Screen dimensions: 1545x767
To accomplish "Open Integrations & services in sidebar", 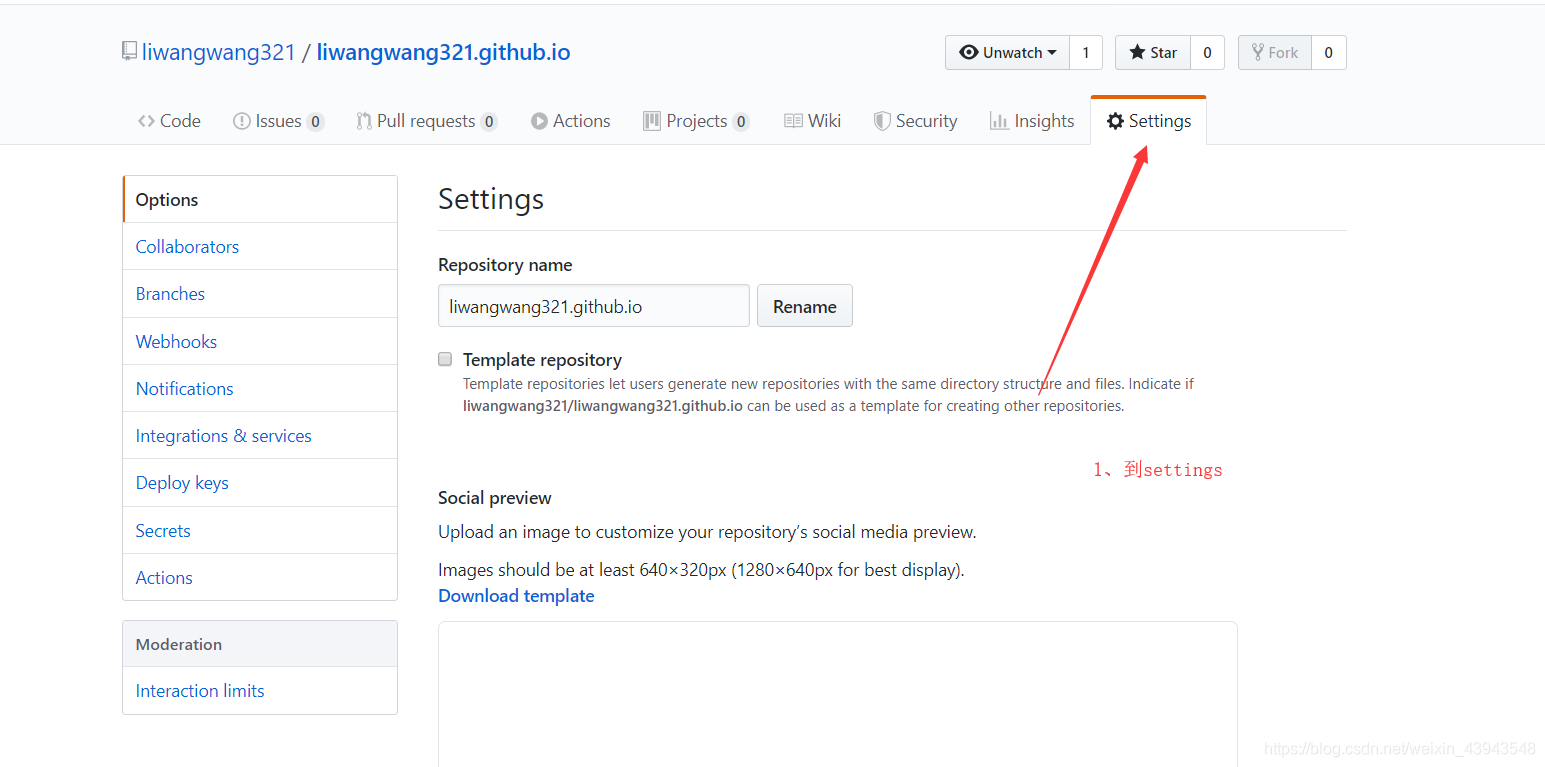I will point(260,436).
